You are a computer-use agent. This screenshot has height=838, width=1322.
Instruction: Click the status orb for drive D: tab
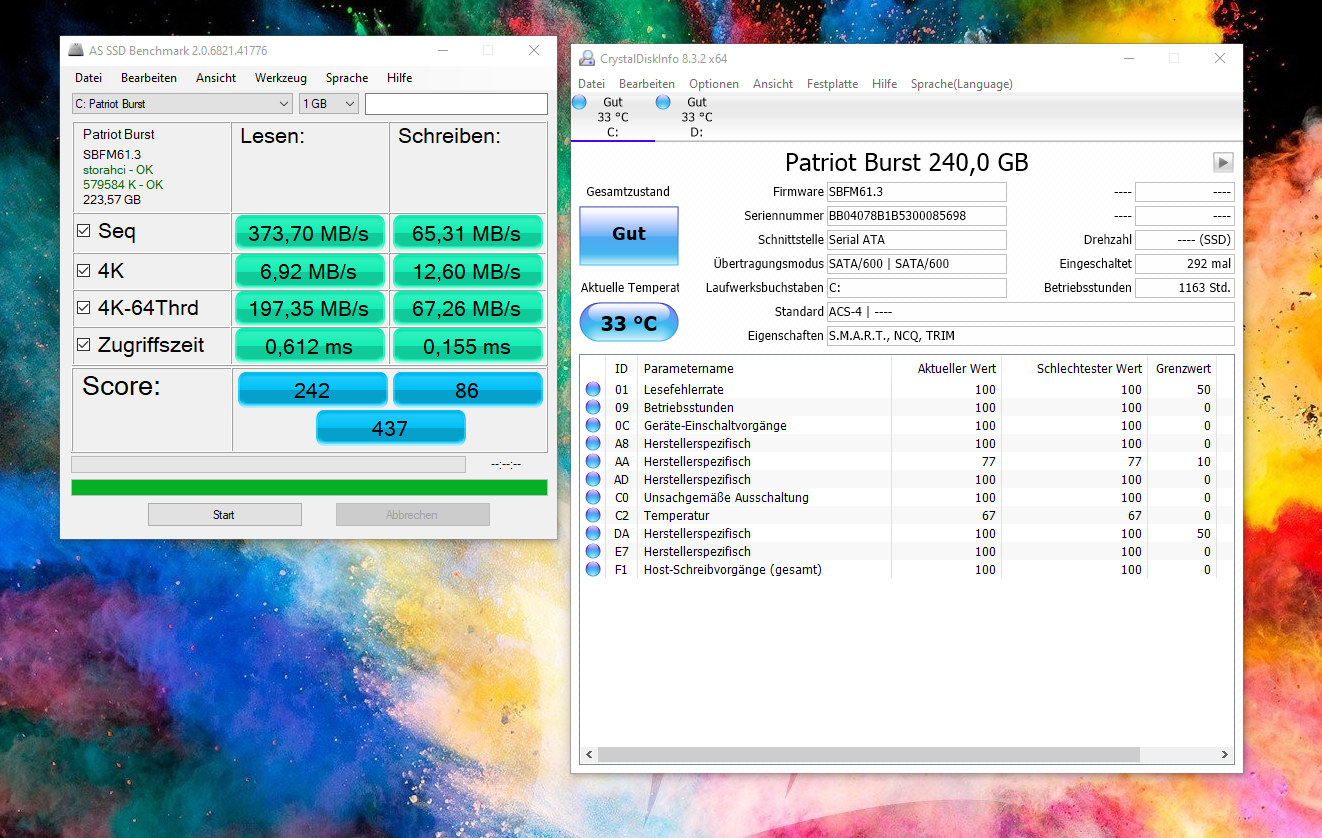(x=663, y=102)
